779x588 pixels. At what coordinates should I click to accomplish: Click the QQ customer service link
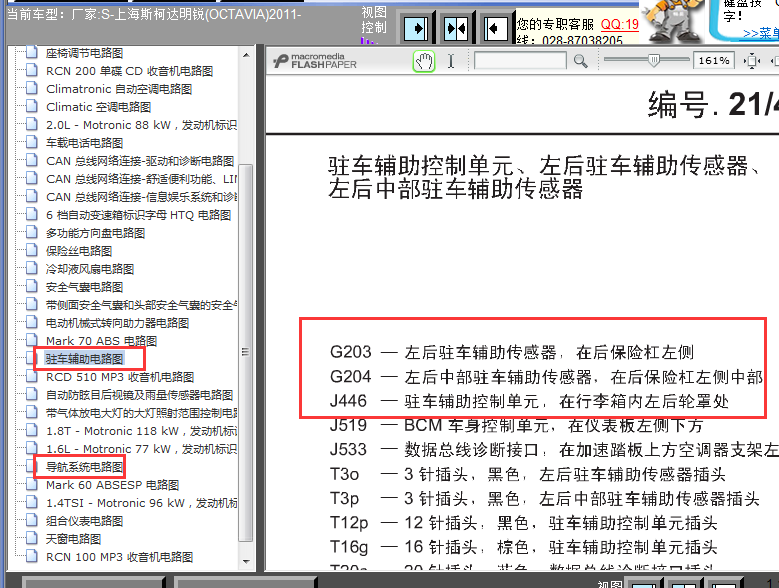(x=620, y=24)
